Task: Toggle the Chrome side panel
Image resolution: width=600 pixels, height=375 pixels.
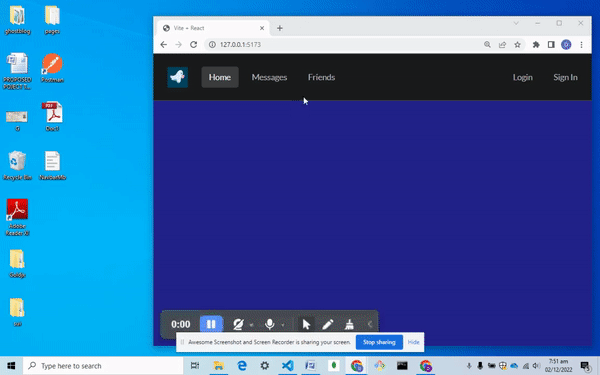Action: pos(551,44)
